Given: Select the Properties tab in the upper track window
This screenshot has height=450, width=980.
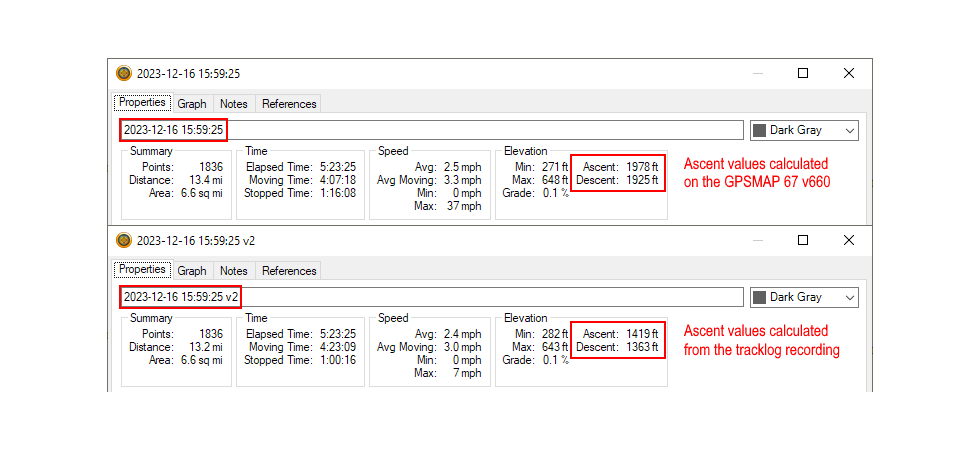Looking at the screenshot, I should click(x=142, y=103).
